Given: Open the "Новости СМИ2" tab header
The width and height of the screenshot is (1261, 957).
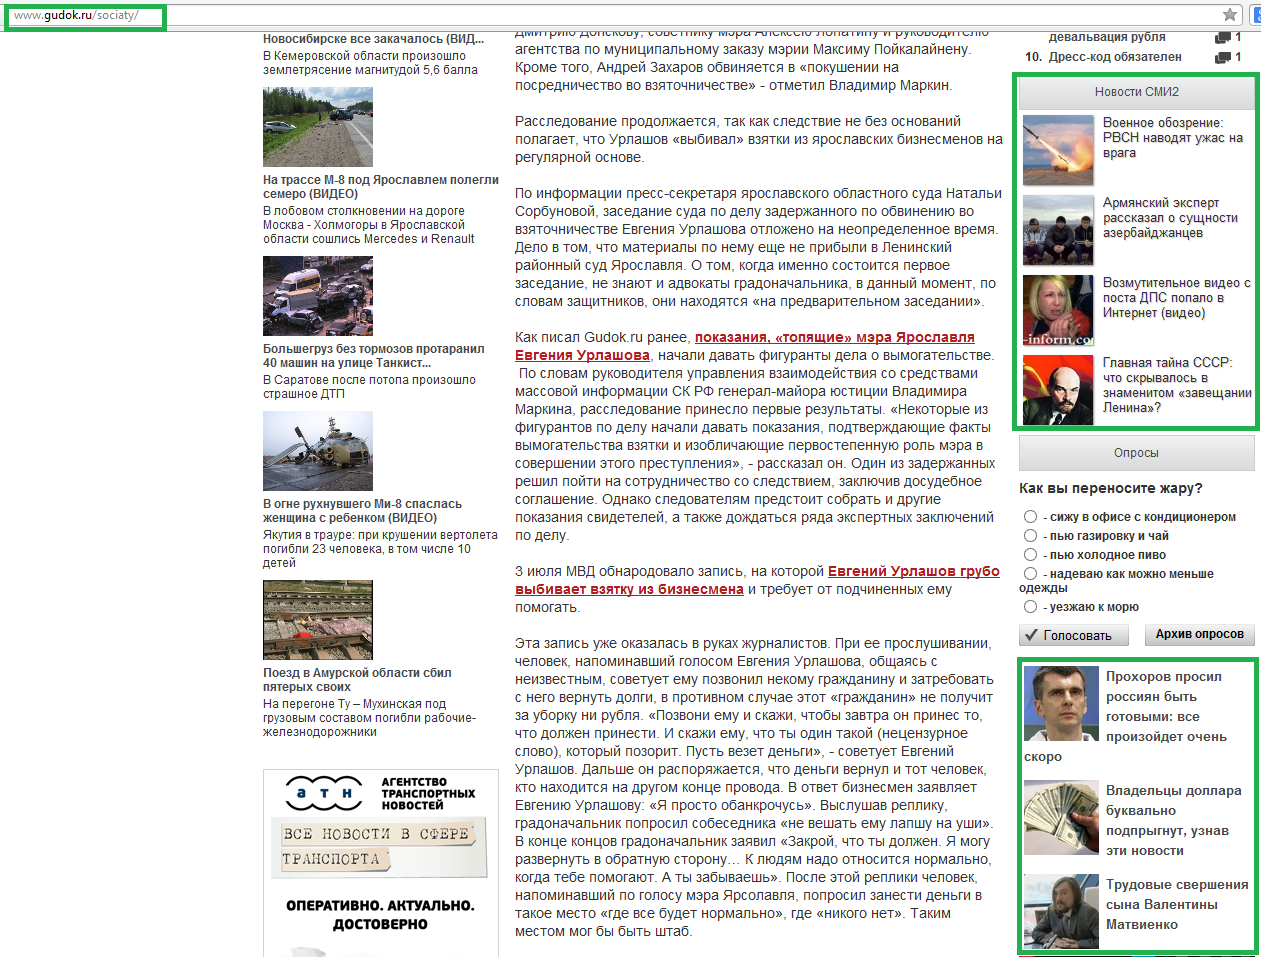Looking at the screenshot, I should pyautogui.click(x=1136, y=92).
